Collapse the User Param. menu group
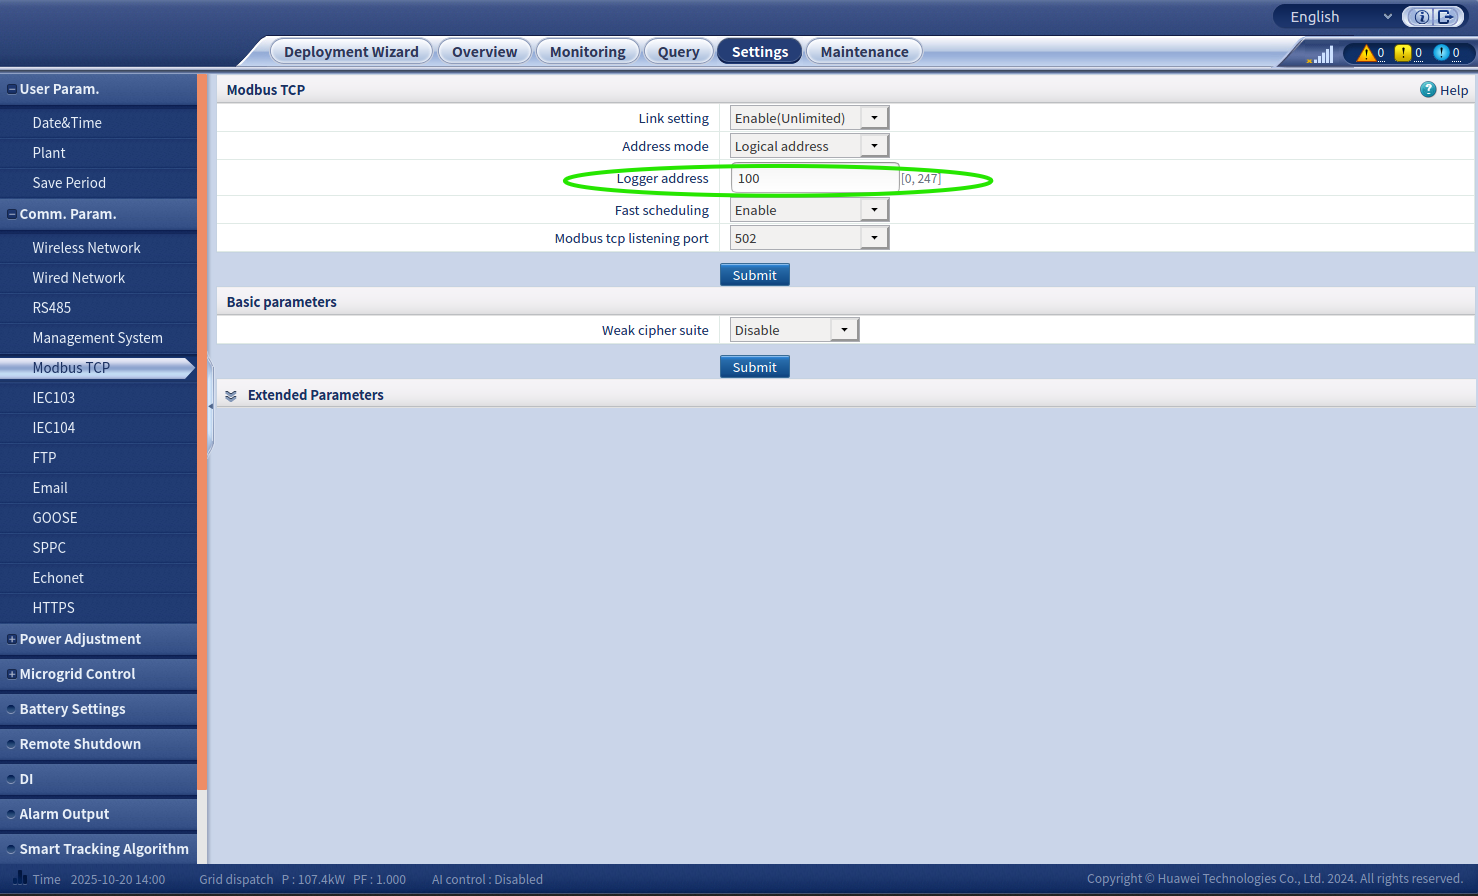This screenshot has height=896, width=1478. click(12, 89)
